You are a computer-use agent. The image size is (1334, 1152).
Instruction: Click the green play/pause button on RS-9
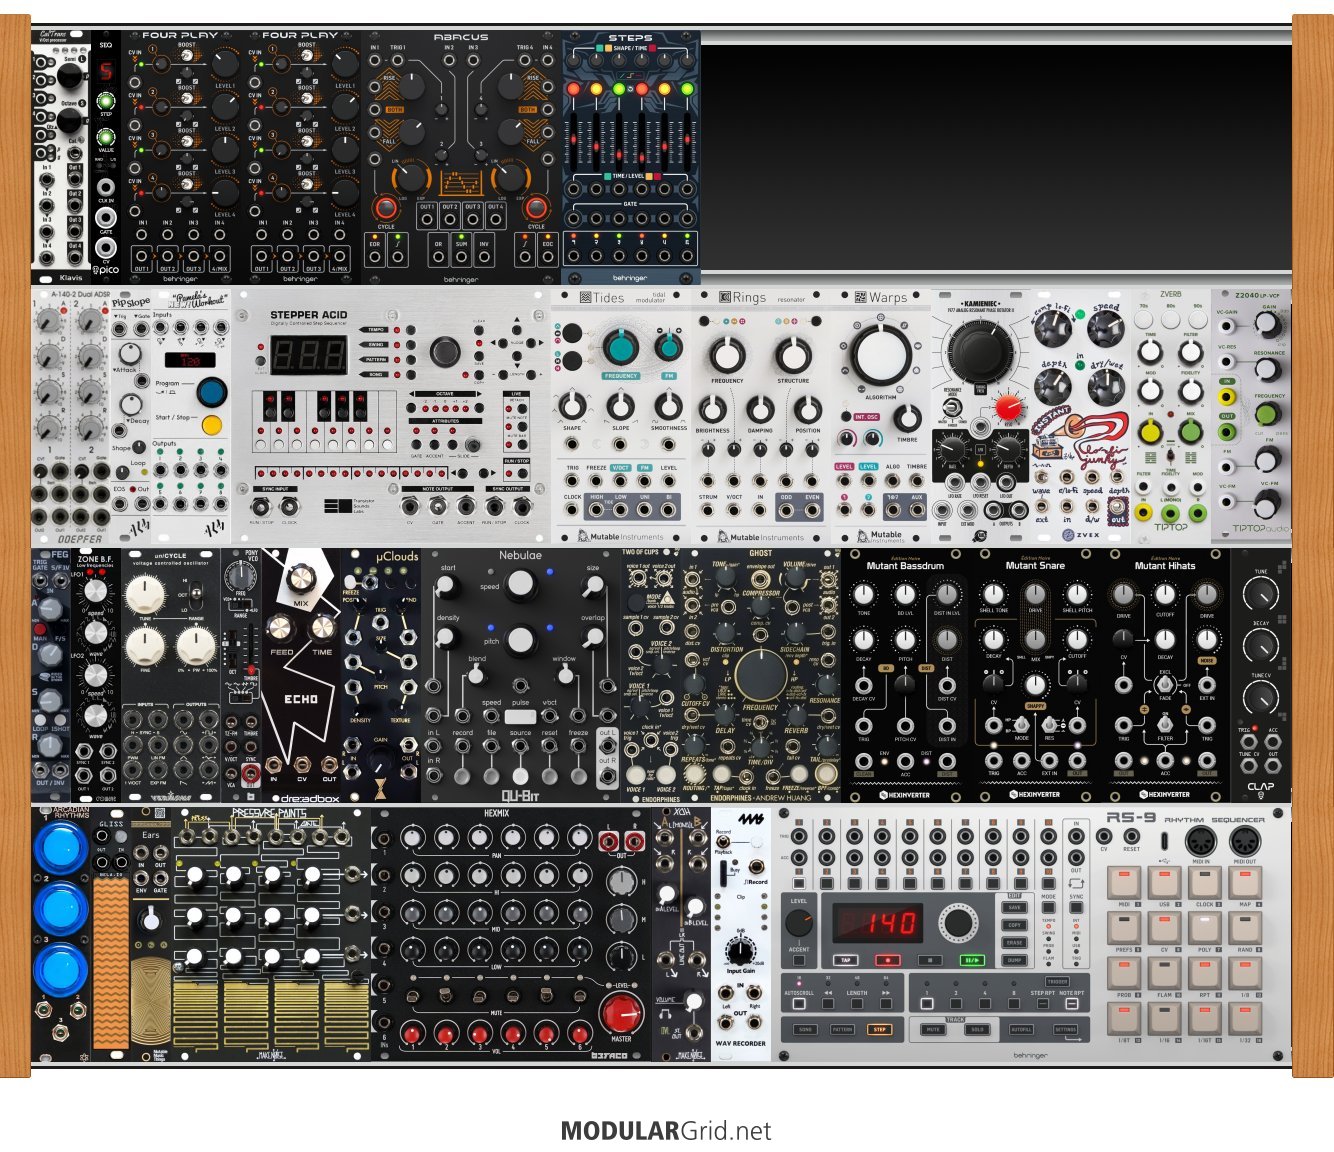[x=971, y=959]
